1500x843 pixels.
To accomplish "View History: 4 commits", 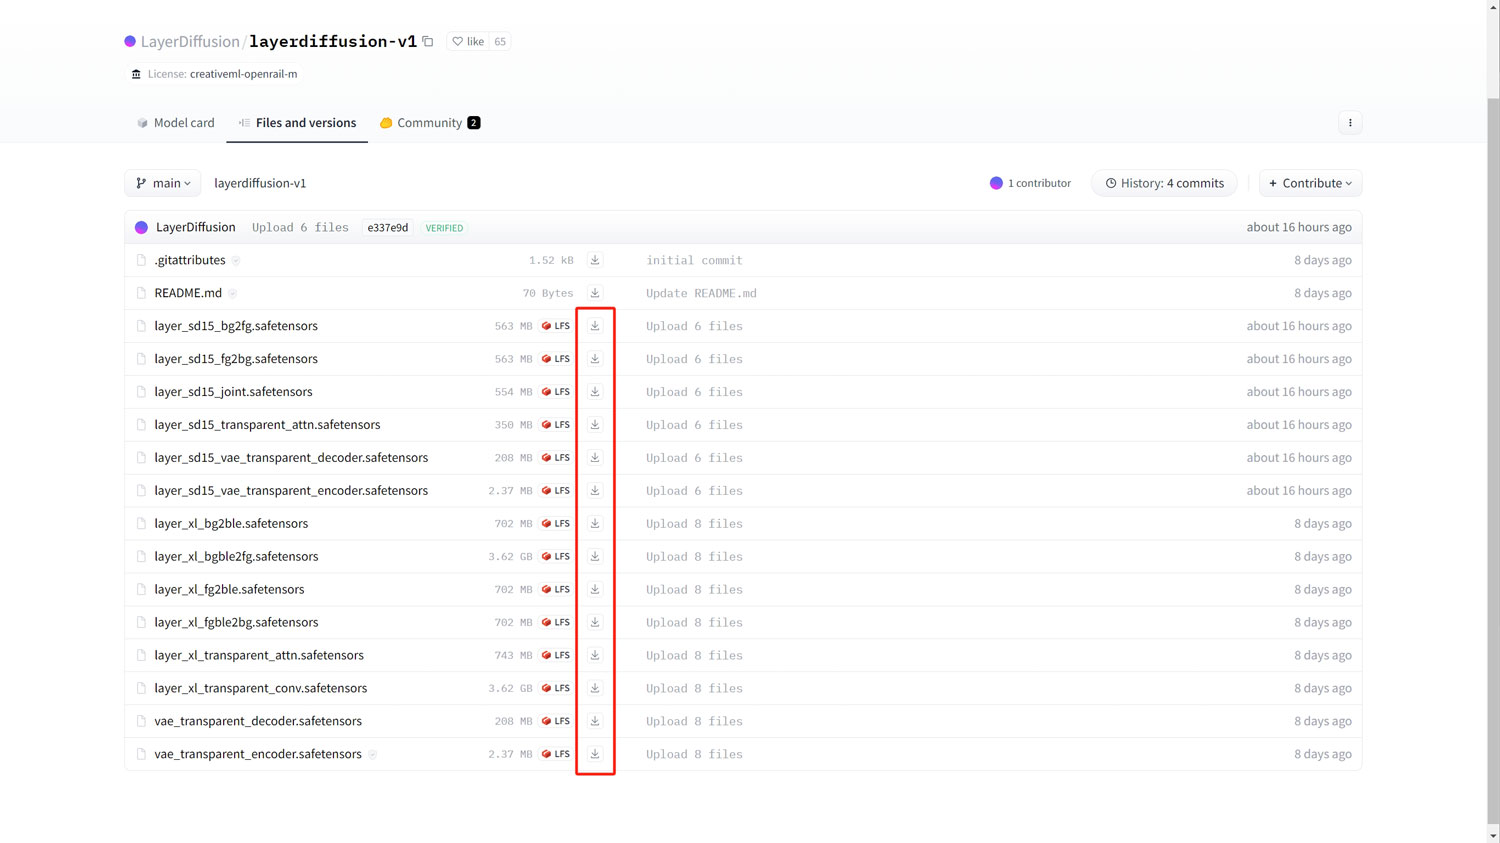I will [x=1164, y=183].
